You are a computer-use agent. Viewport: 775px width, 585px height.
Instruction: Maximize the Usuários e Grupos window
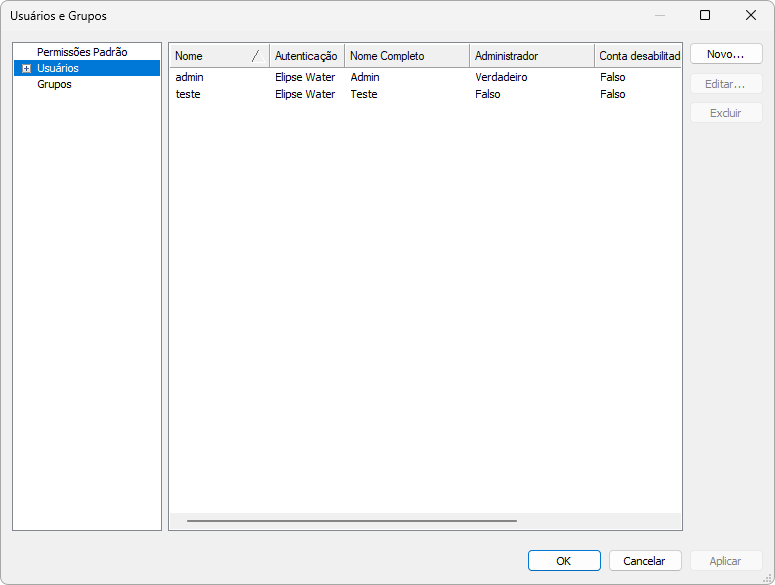(705, 15)
